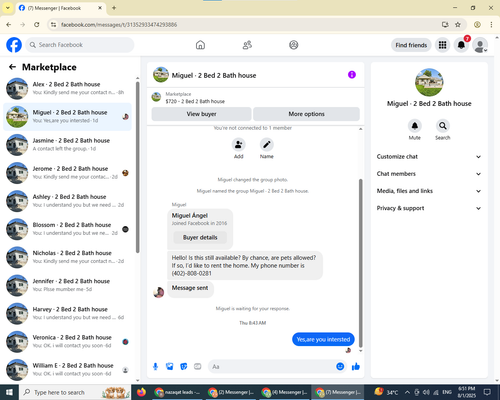Open the apps grid menu icon

click(442, 45)
